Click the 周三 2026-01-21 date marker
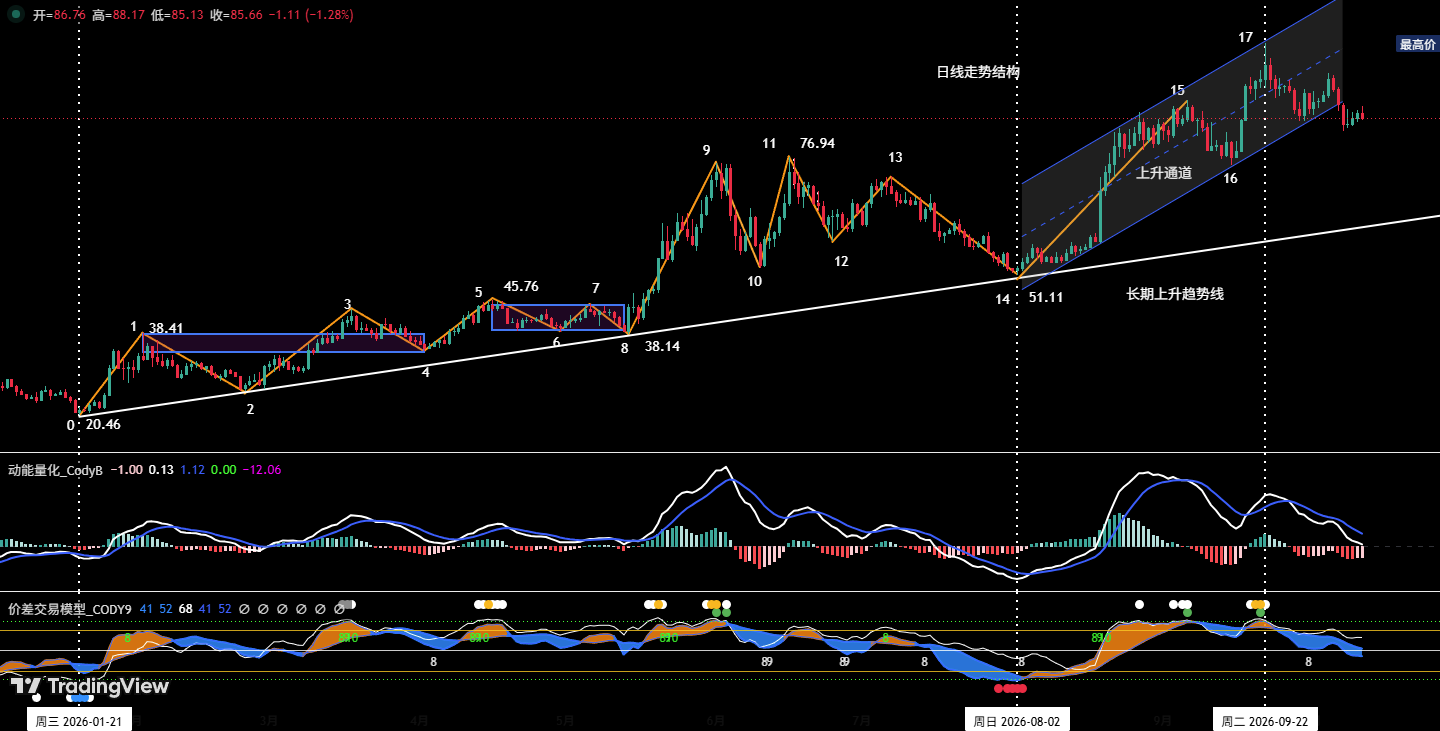The width and height of the screenshot is (1440, 731). [79, 721]
